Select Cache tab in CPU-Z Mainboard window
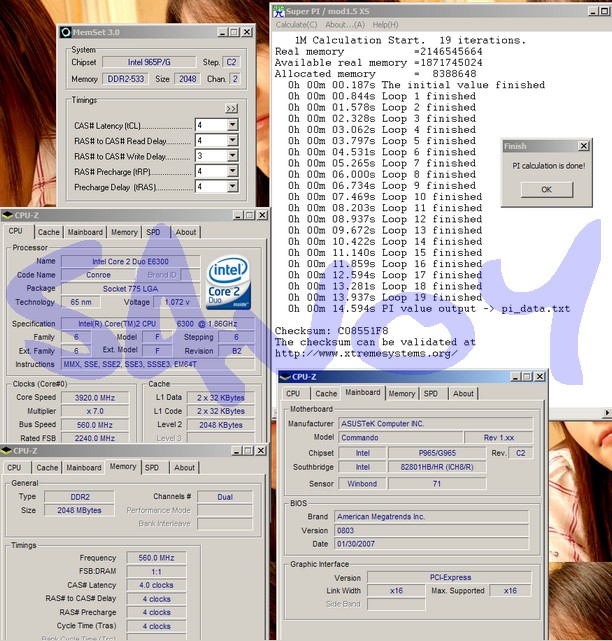 click(x=326, y=394)
